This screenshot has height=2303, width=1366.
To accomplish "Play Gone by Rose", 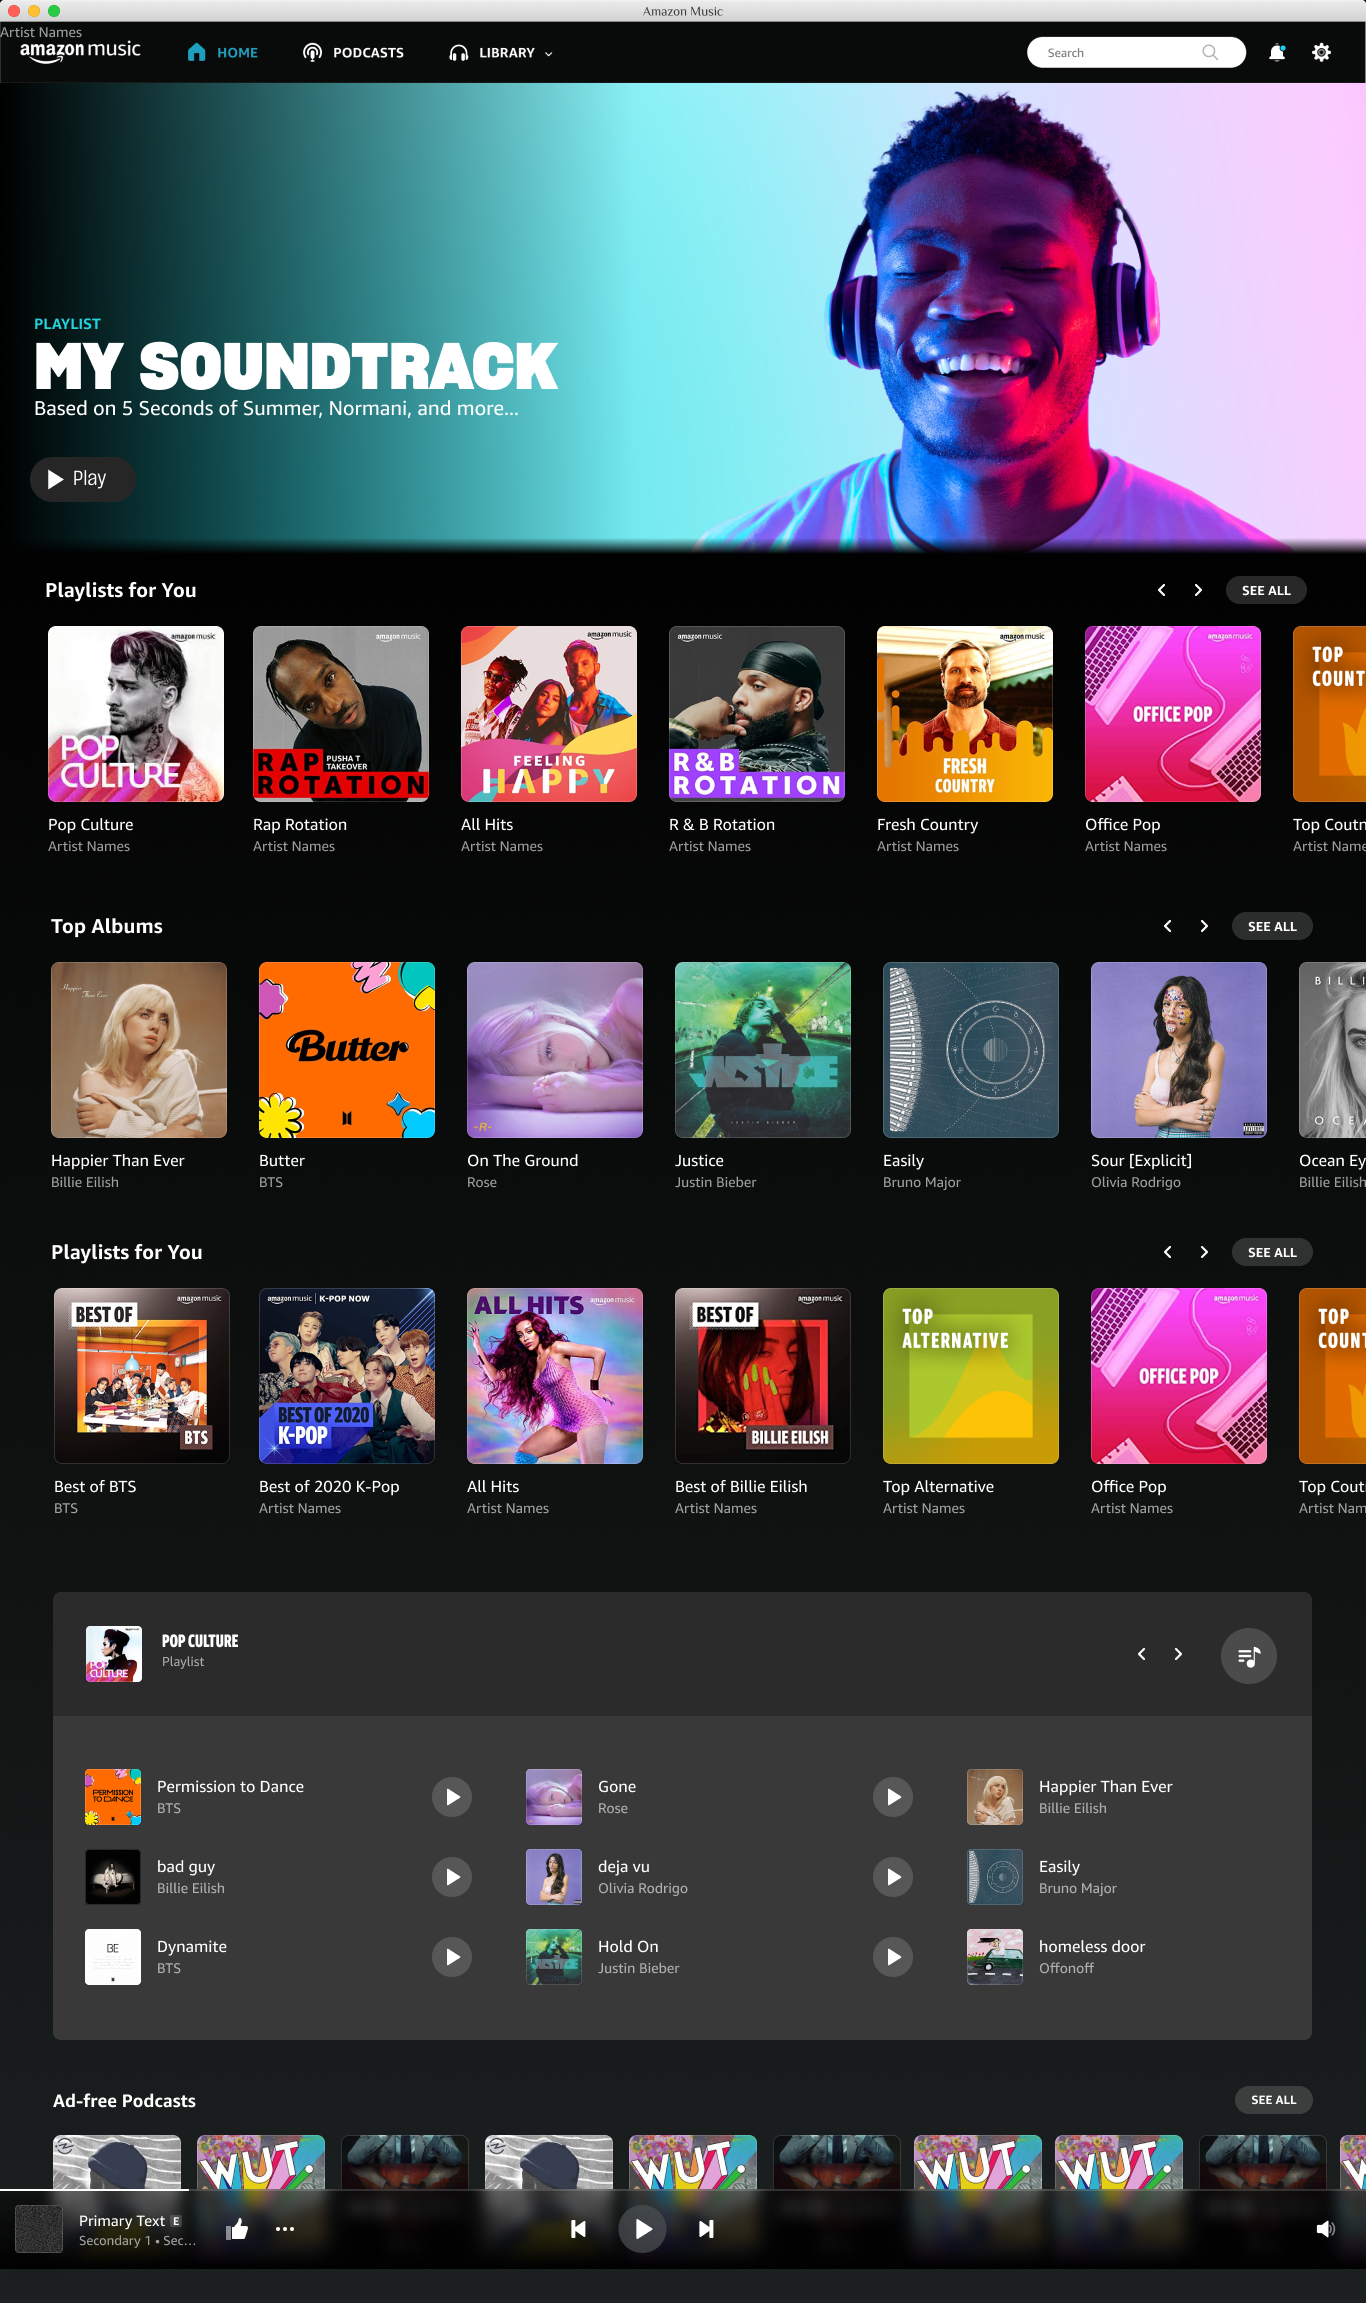I will coord(893,1797).
